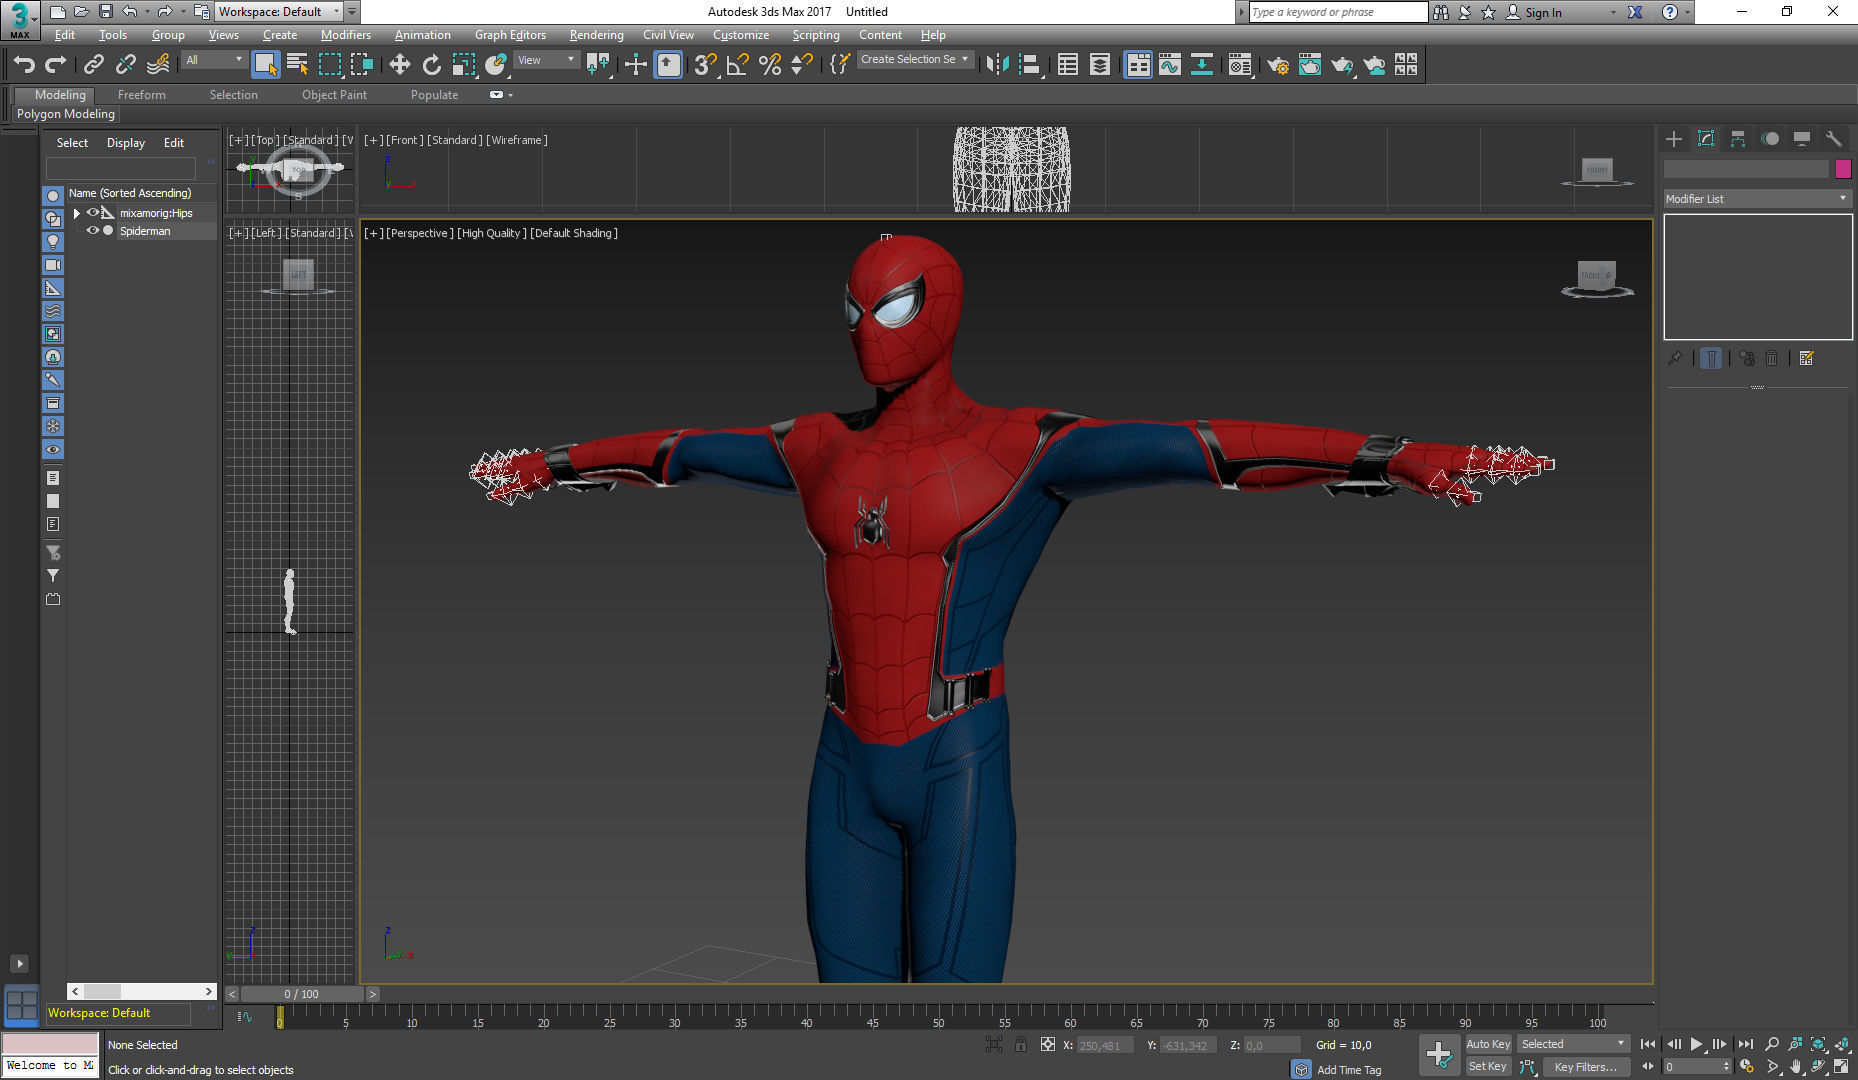
Task: Toggle Angle Snap button
Action: point(738,65)
